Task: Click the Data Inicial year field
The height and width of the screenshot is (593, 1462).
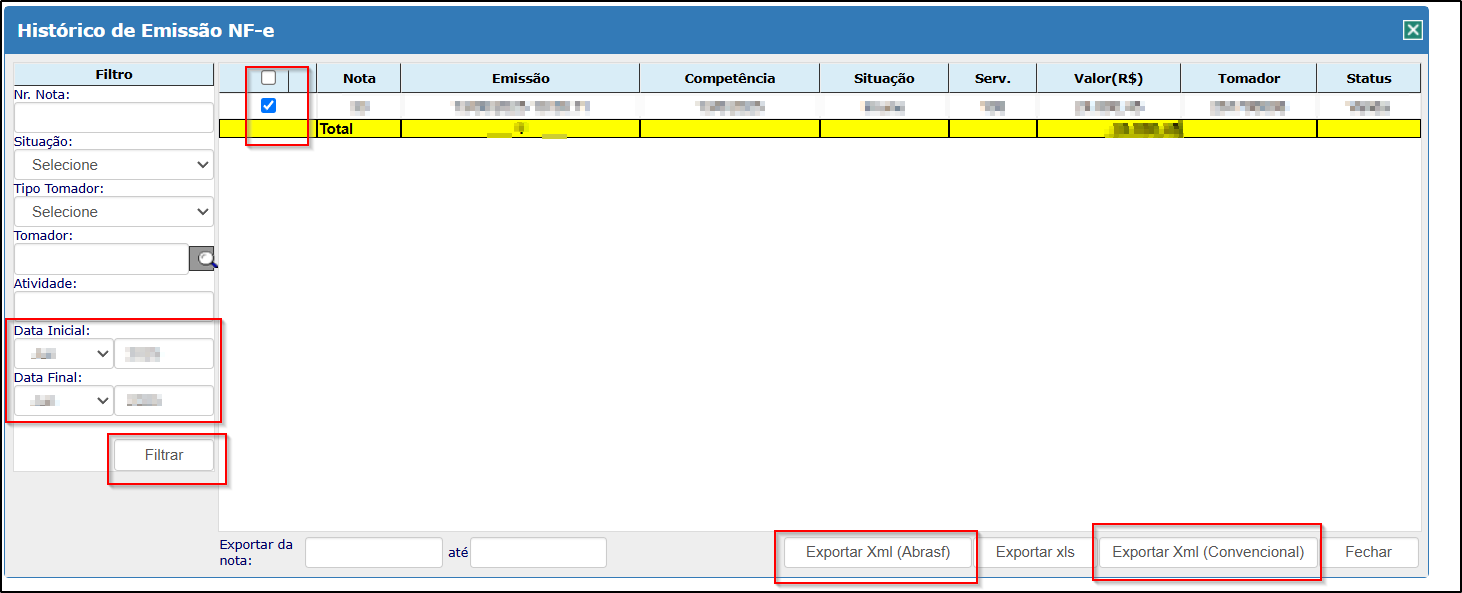Action: [164, 354]
